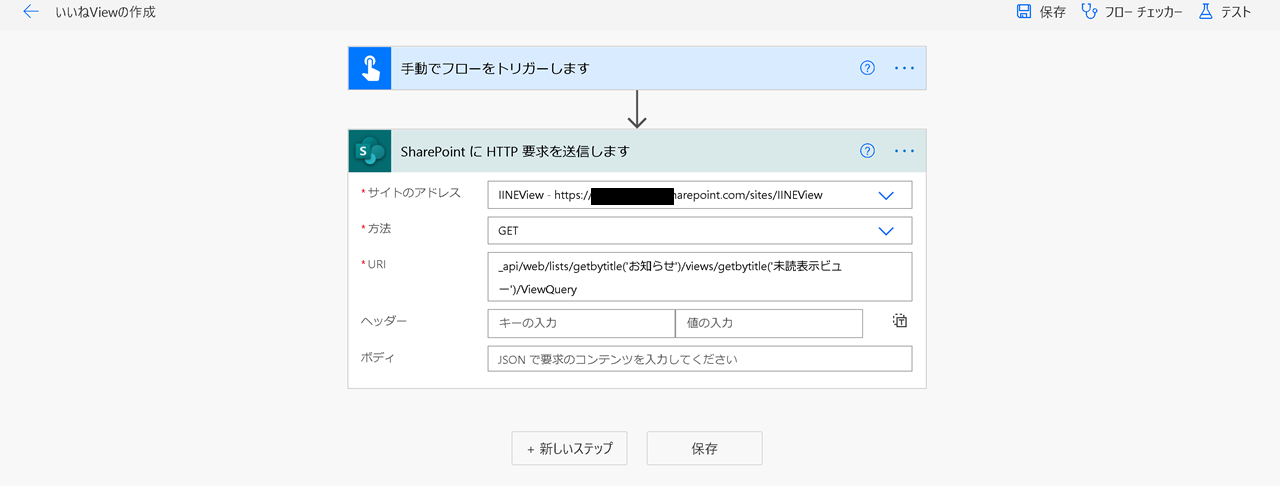Screen dimensions: 1280x486
Task: Expand the サイトのアドレス dropdown
Action: click(x=885, y=195)
